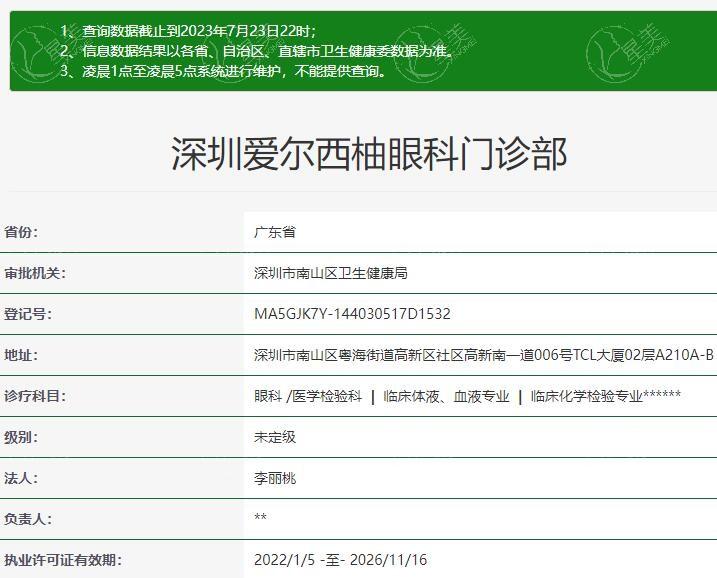Click the 负责人 label

point(28,519)
